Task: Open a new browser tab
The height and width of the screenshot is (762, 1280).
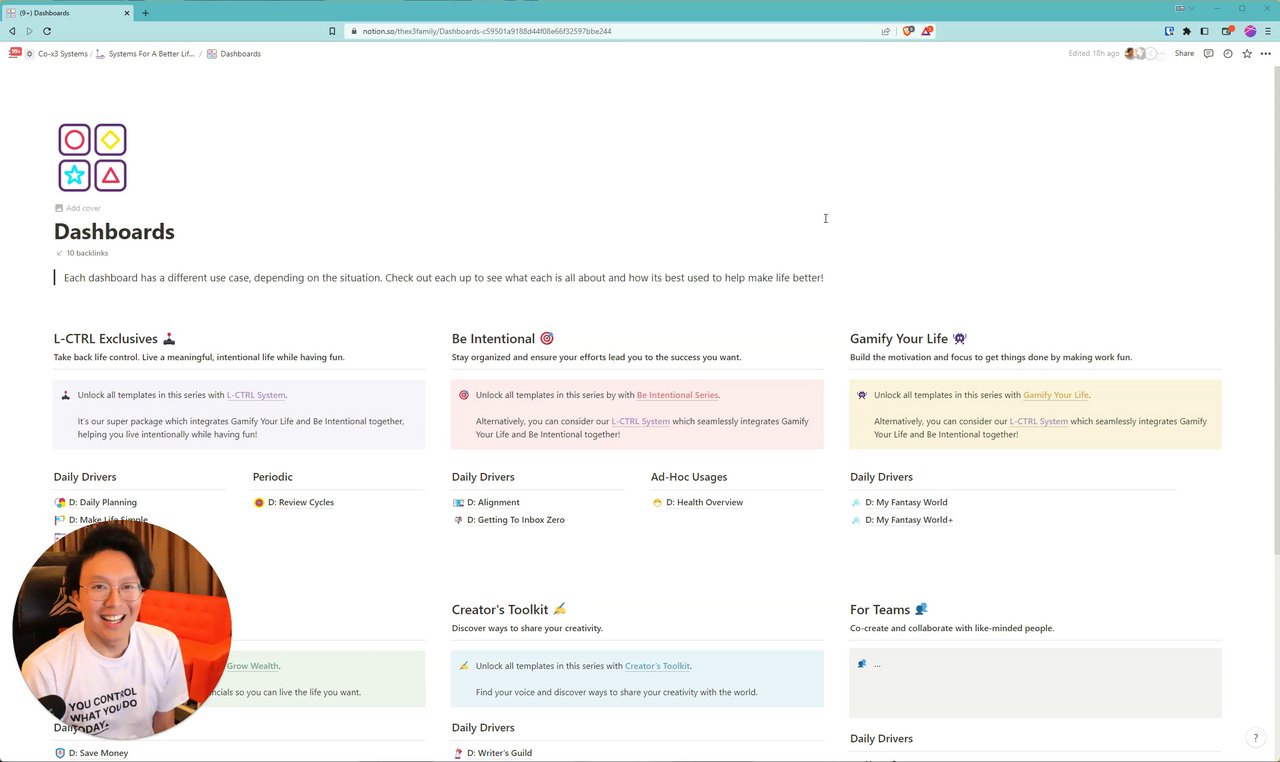Action: (145, 13)
